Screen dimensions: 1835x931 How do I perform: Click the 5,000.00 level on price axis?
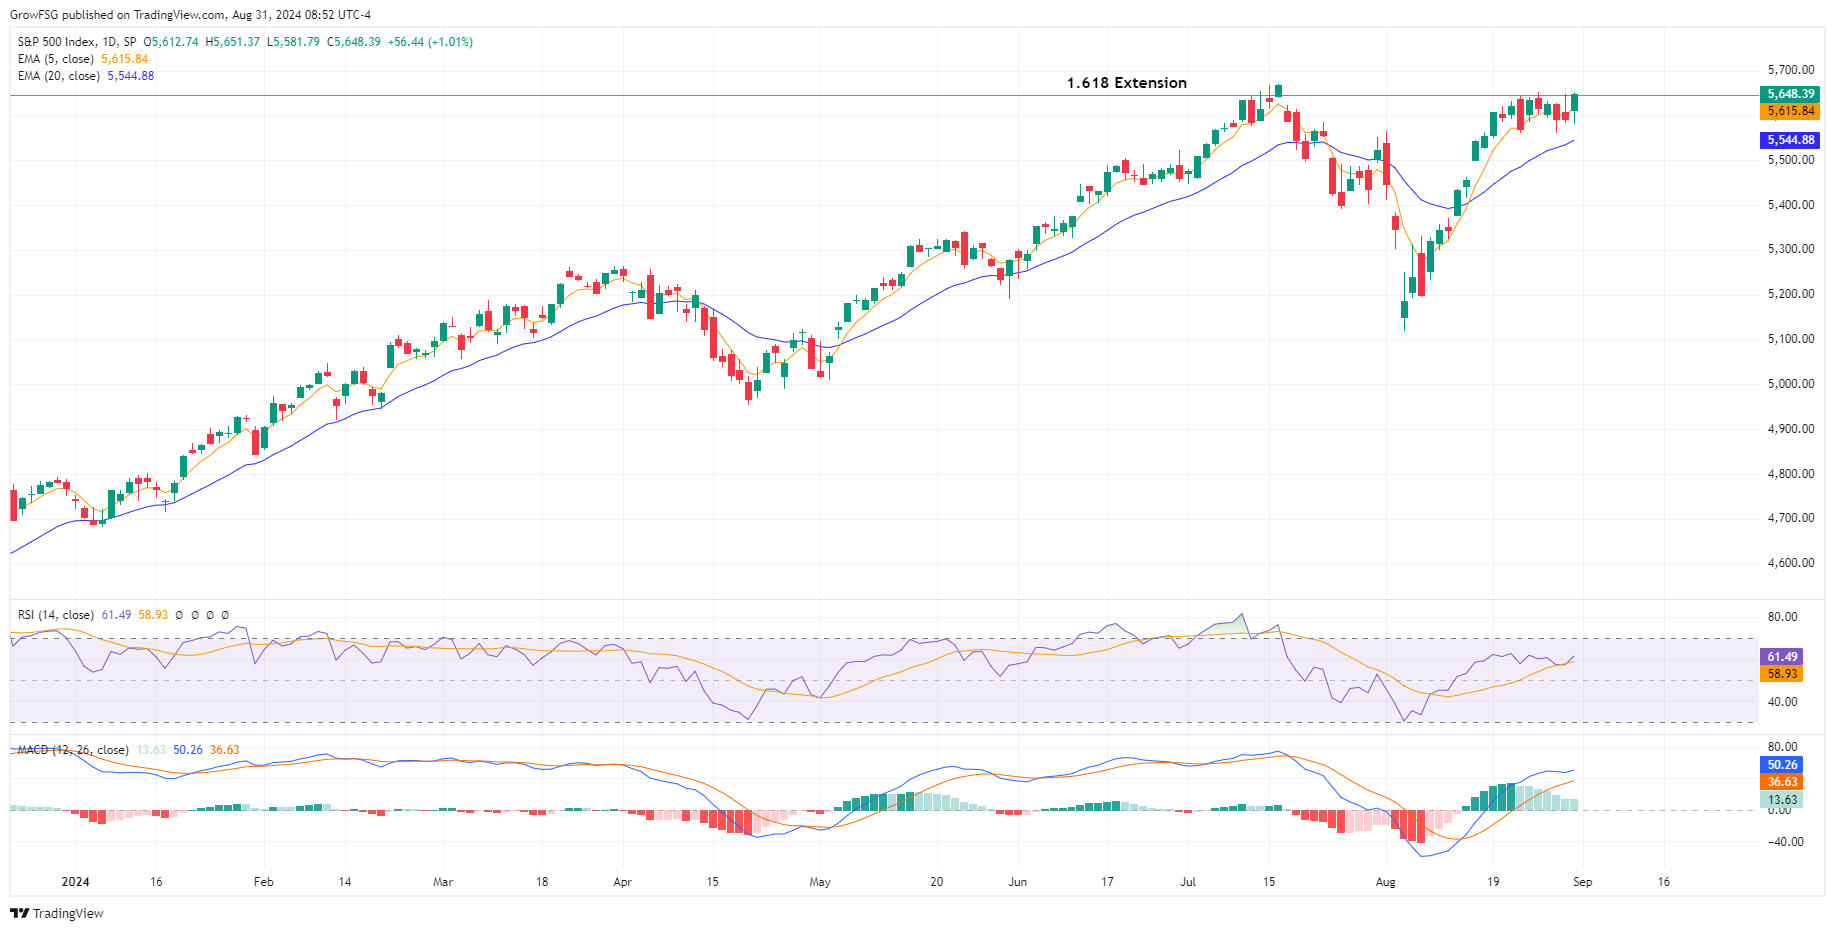pos(1790,384)
